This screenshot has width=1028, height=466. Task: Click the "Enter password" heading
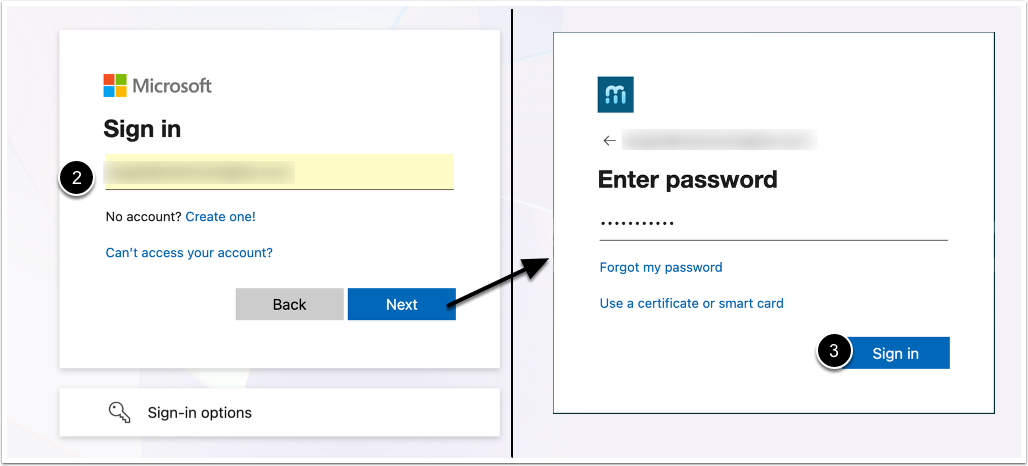coord(687,180)
